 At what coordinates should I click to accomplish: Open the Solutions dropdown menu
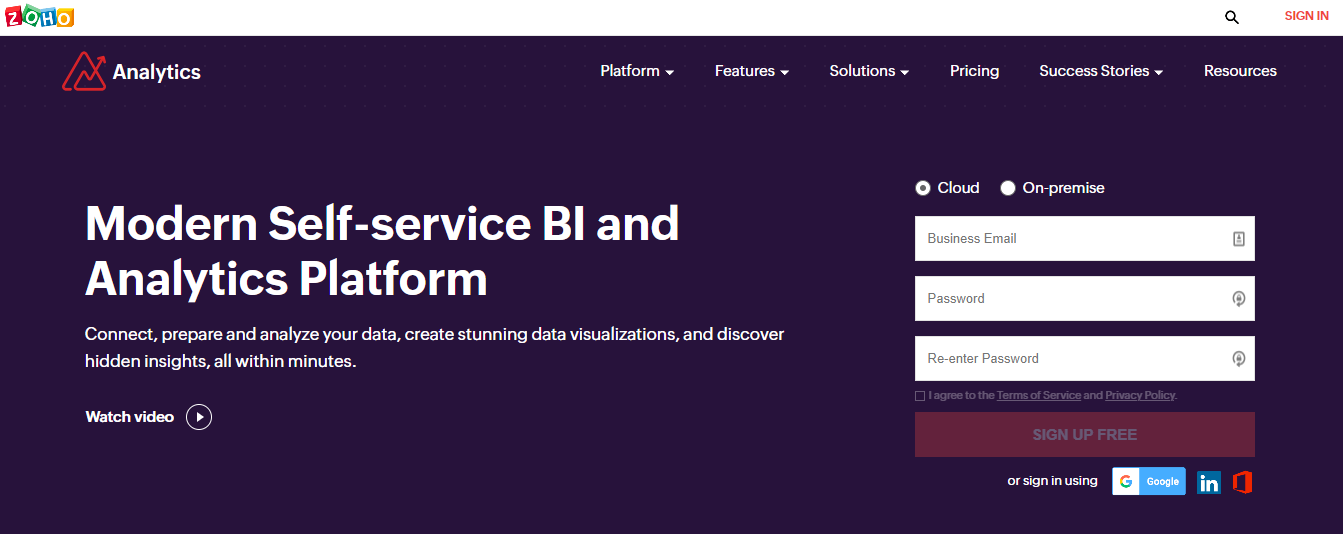(869, 71)
